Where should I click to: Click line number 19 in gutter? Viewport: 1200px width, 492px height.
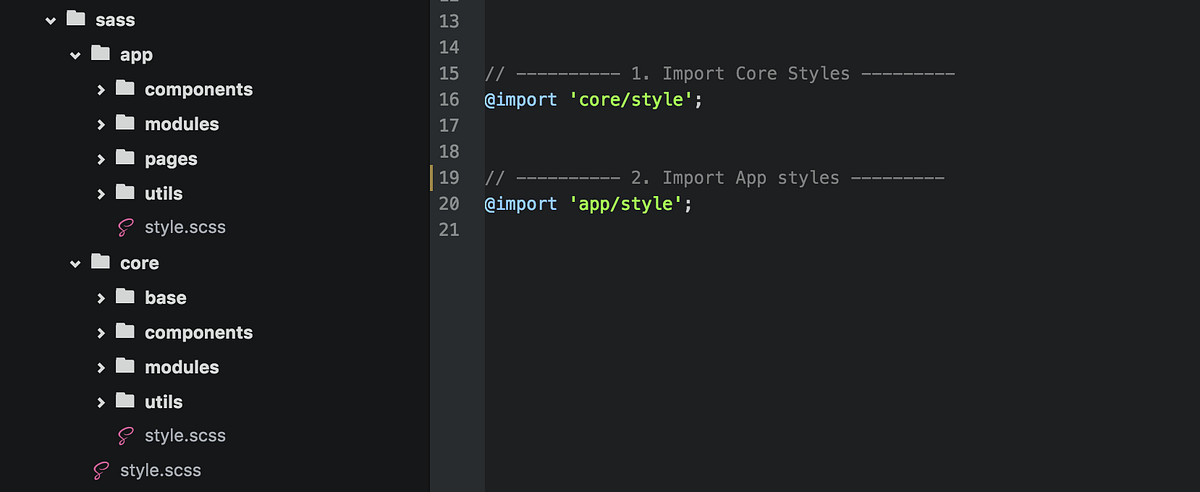click(449, 178)
